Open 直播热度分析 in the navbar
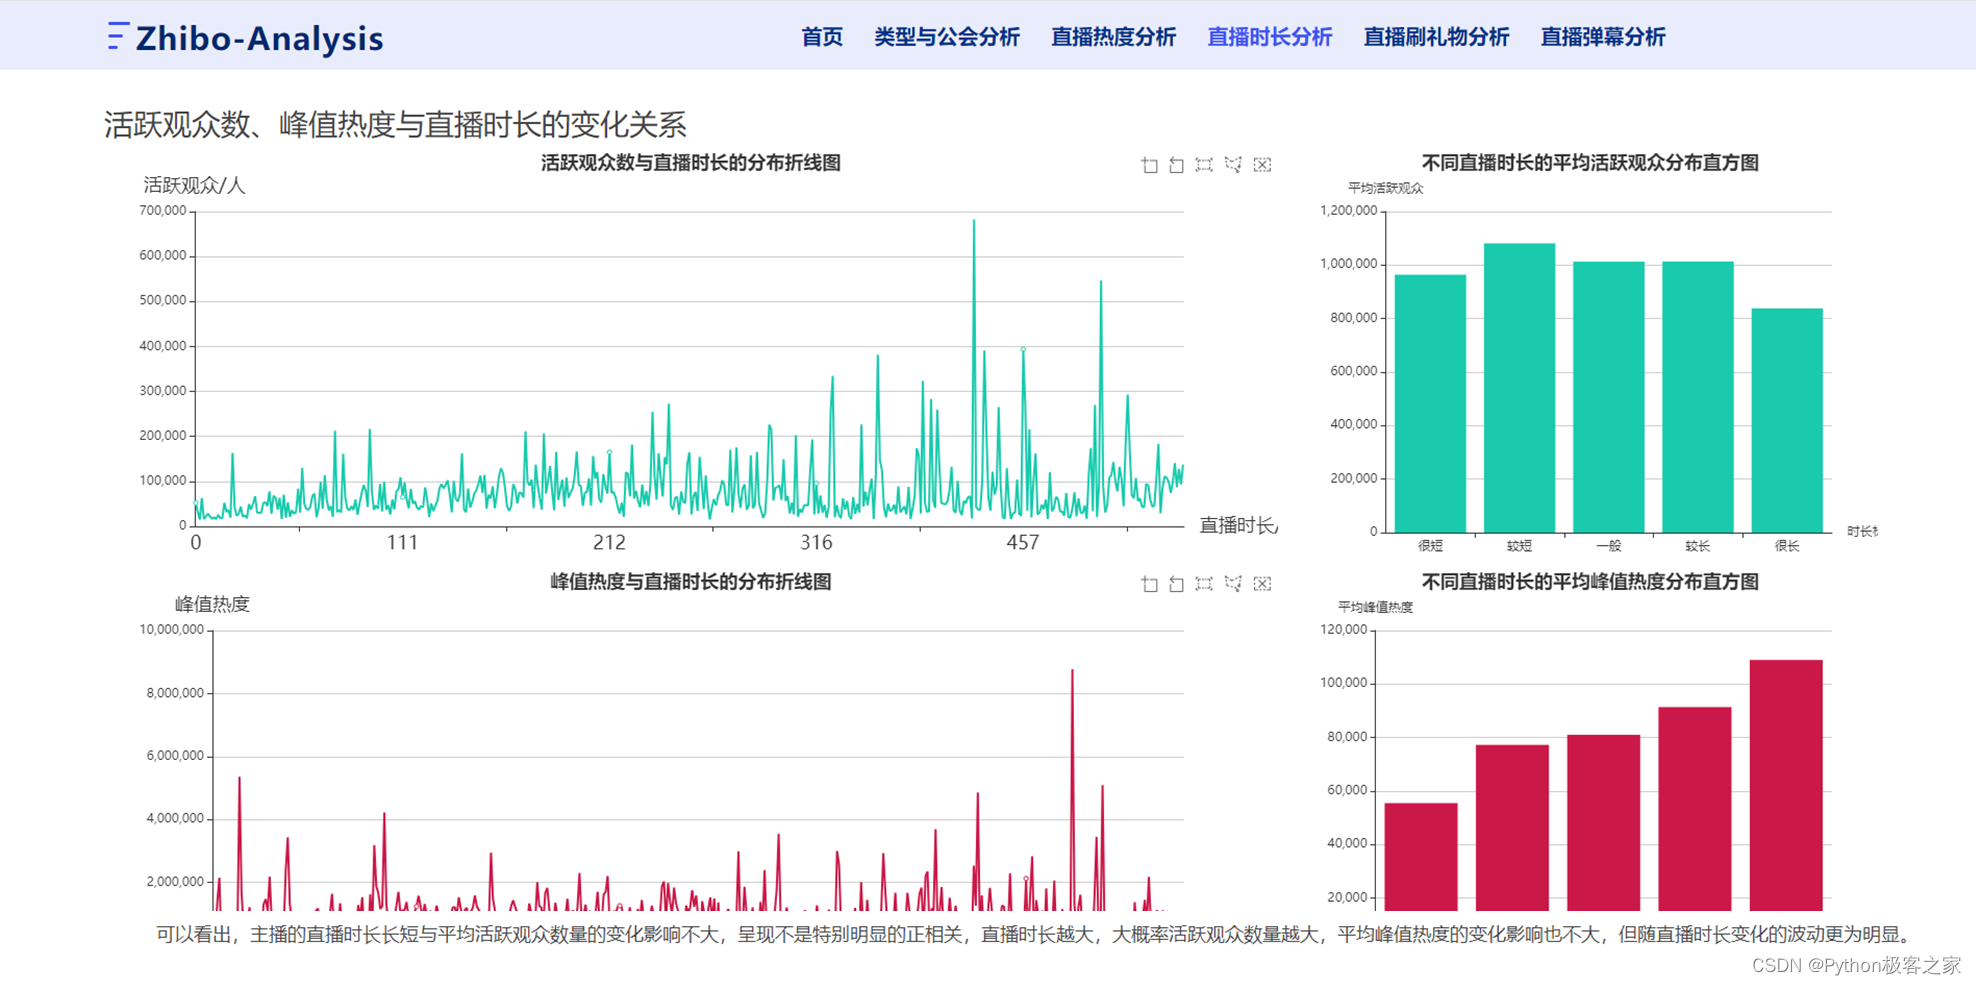The height and width of the screenshot is (985, 1976). coord(1113,37)
